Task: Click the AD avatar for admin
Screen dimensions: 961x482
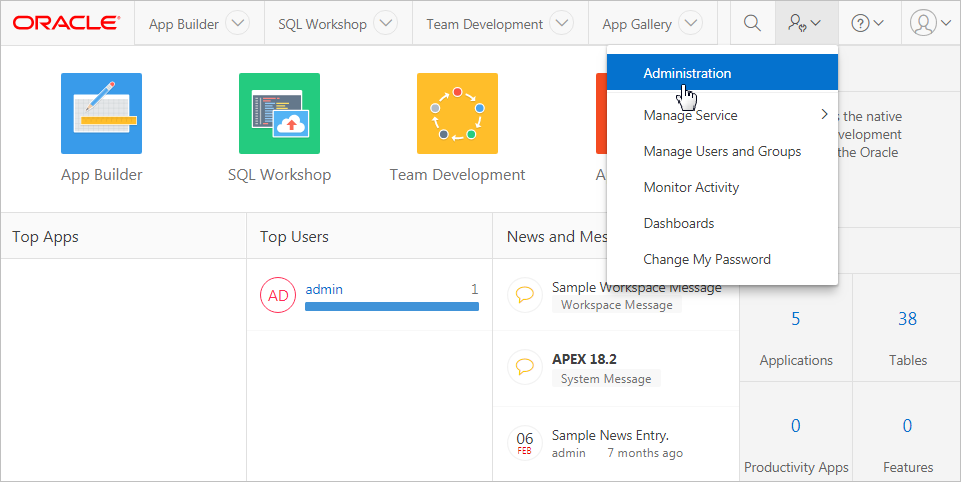Action: [278, 295]
